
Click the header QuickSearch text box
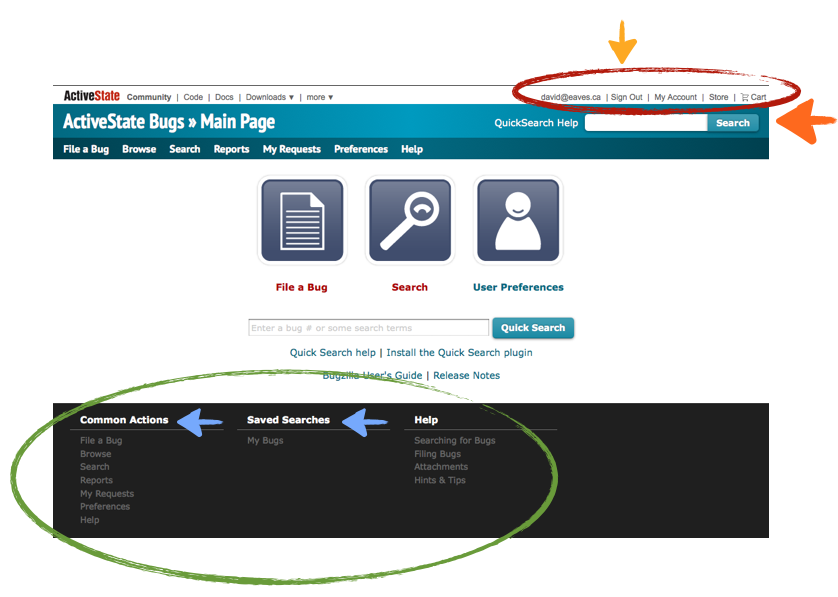click(646, 123)
